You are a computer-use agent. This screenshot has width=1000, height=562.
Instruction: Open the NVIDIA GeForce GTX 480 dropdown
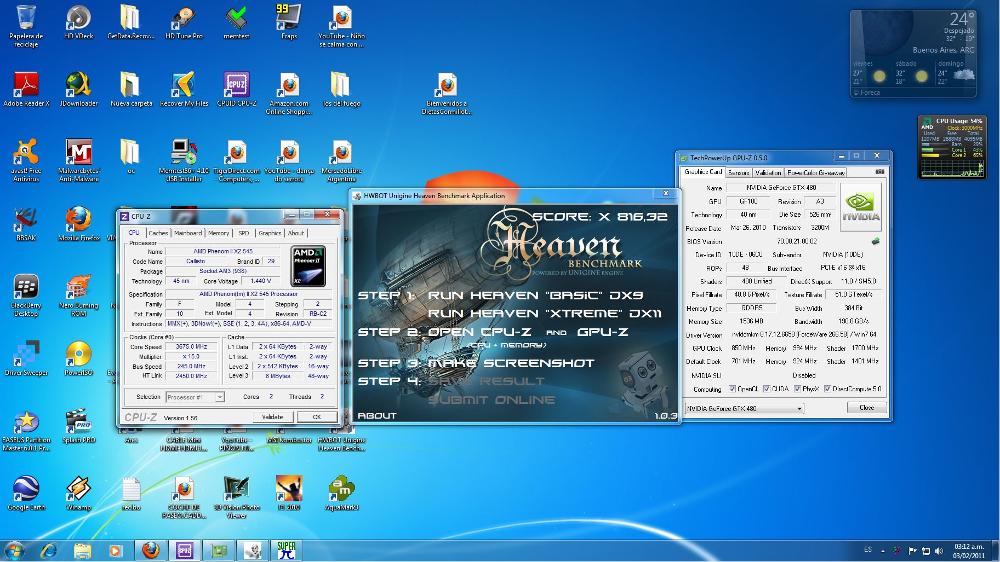[744, 408]
